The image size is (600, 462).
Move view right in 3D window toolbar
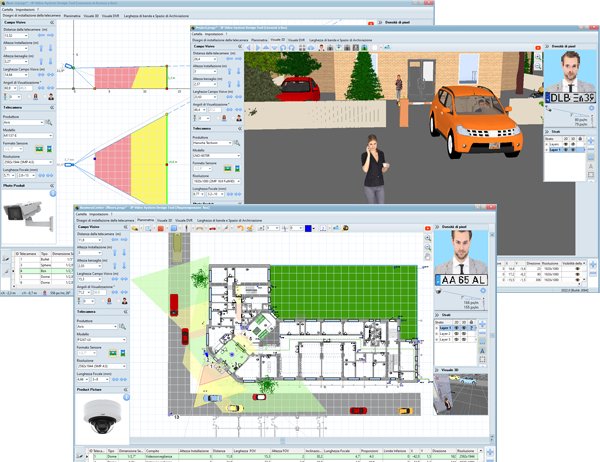point(258,47)
